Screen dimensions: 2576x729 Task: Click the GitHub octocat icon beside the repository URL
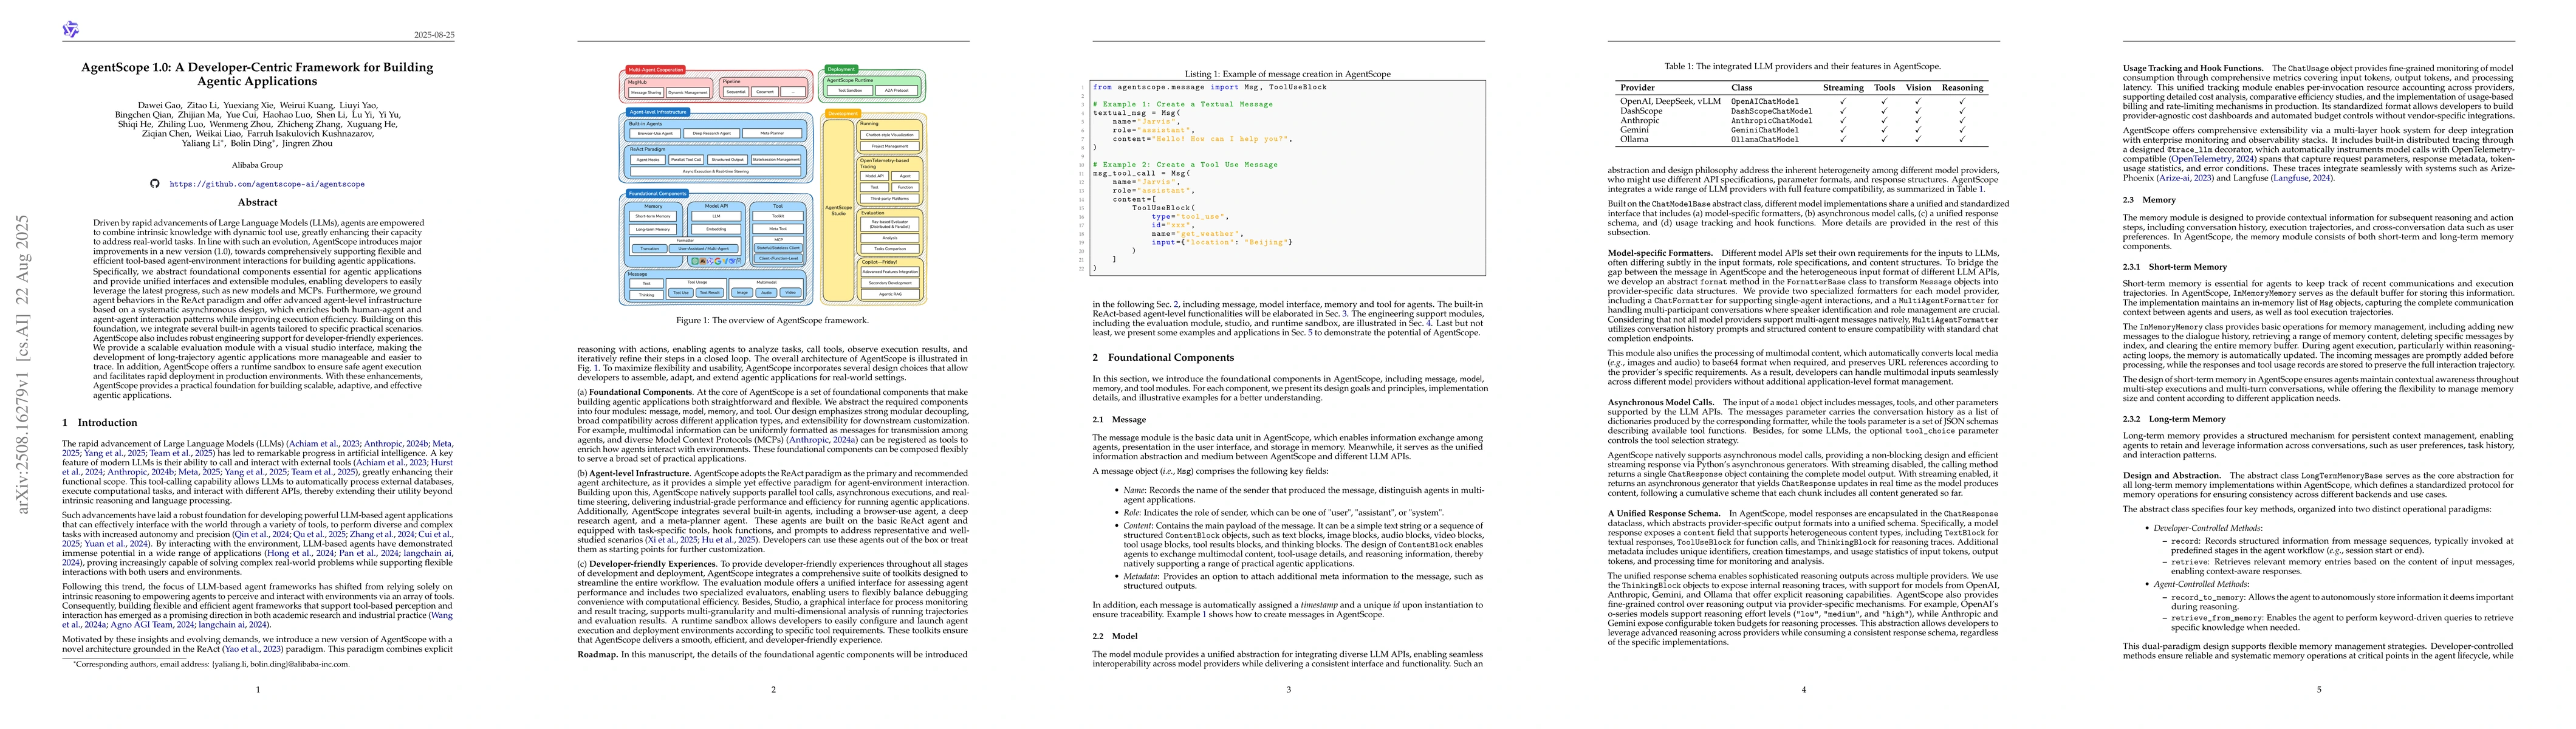pos(154,184)
